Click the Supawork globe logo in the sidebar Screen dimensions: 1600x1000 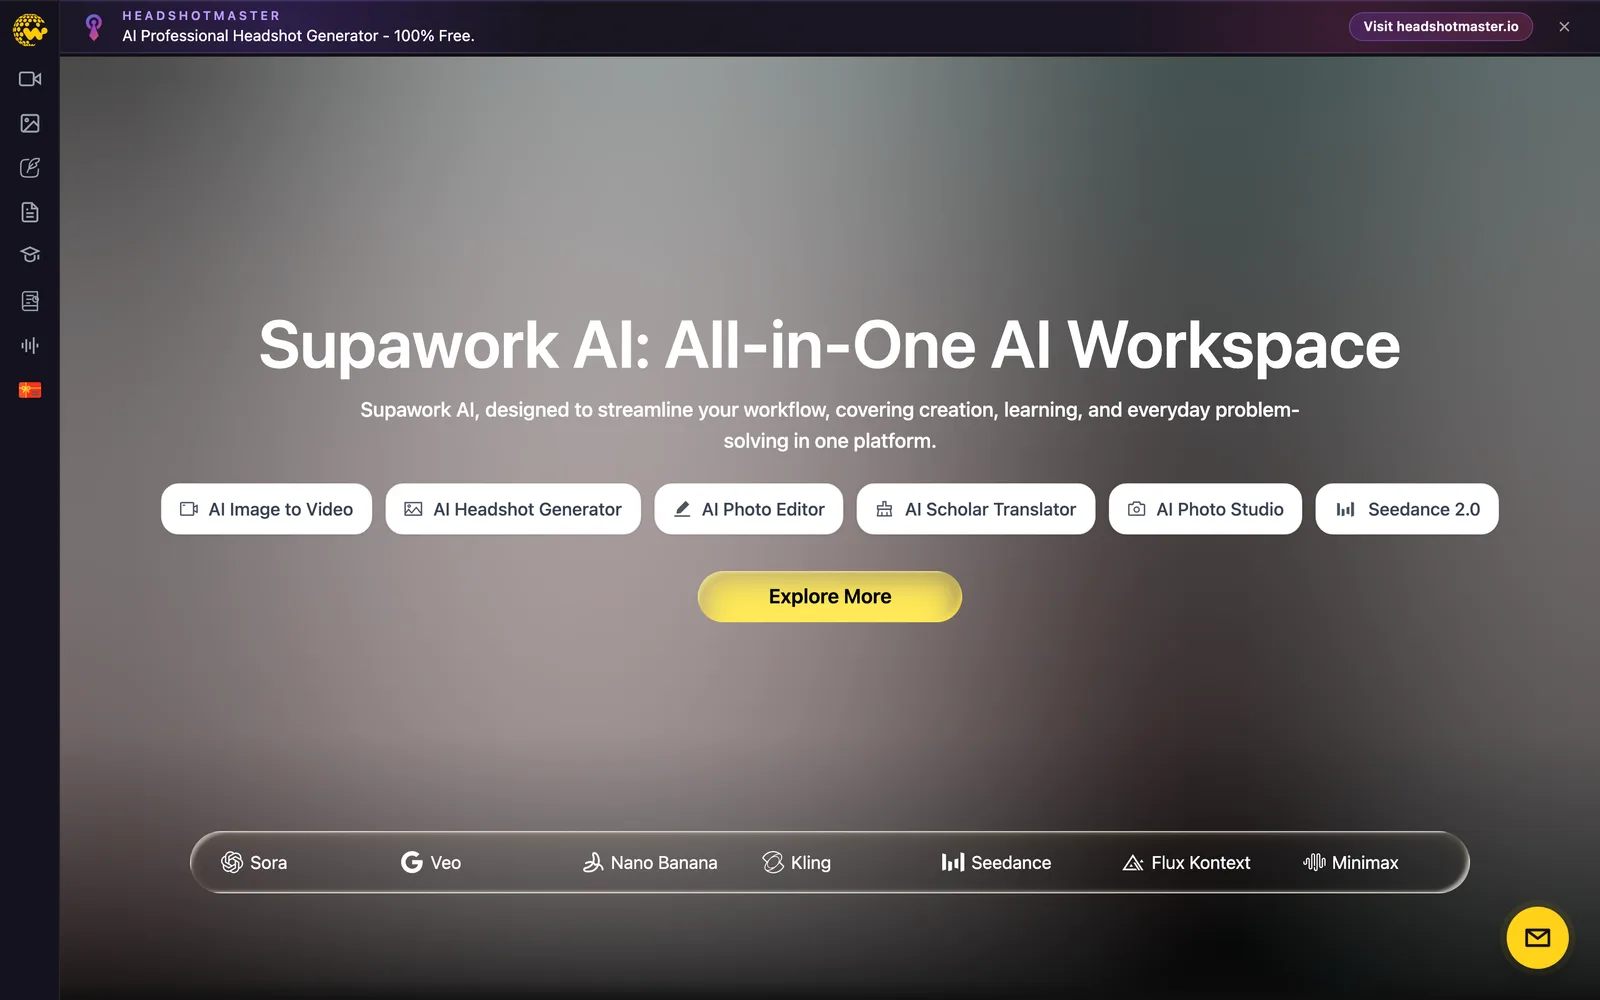click(x=30, y=30)
